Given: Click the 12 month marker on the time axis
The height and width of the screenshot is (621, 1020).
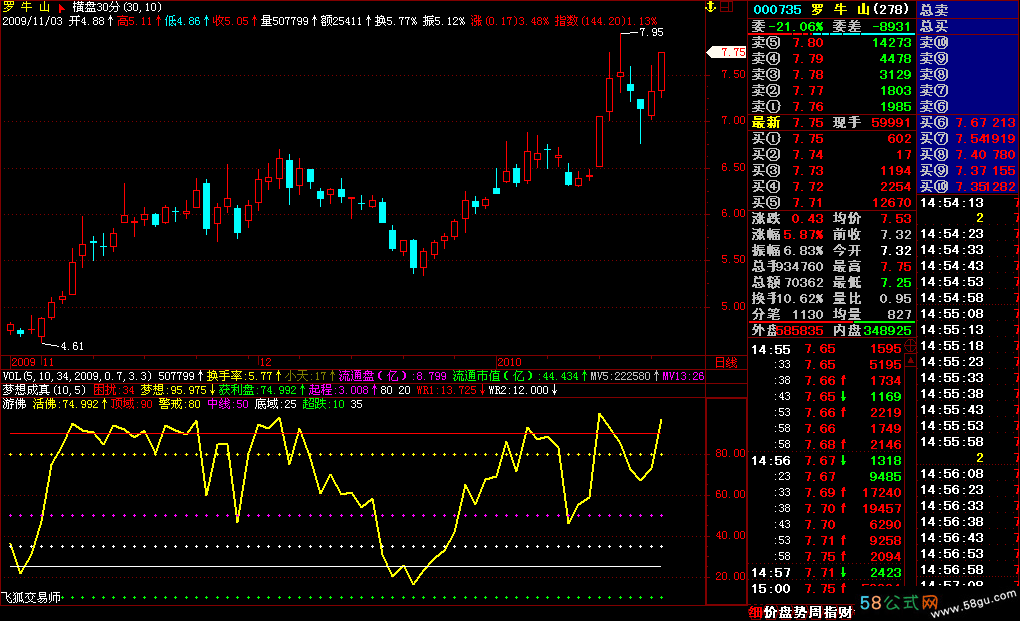Looking at the screenshot, I should [265, 362].
